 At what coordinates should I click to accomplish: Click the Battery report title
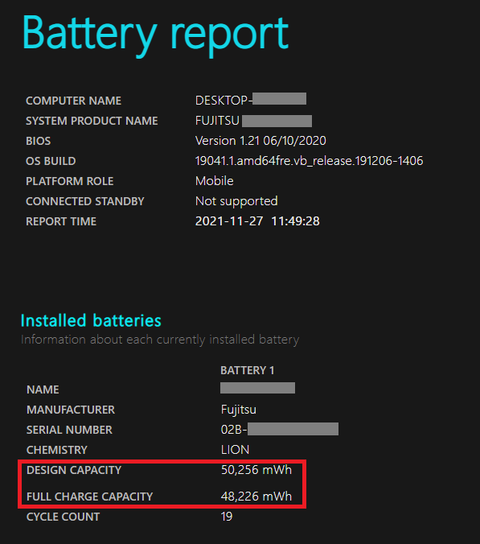(x=155, y=35)
